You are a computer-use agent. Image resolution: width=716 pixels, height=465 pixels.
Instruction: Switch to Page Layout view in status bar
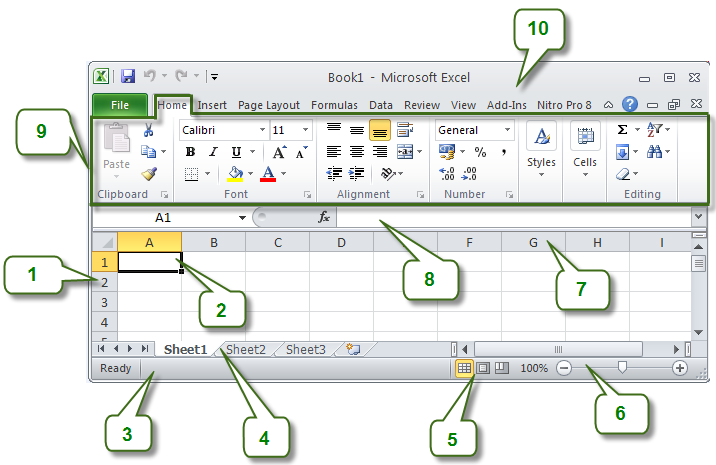[483, 368]
